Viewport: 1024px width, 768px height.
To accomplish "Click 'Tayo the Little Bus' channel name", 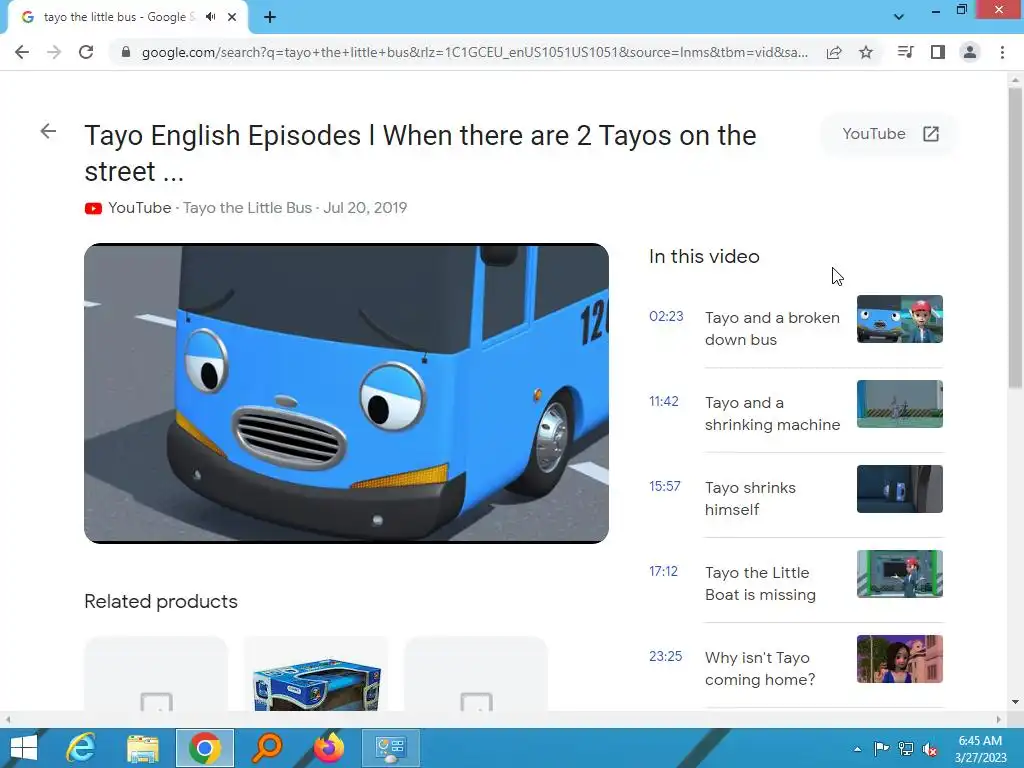I will point(248,208).
